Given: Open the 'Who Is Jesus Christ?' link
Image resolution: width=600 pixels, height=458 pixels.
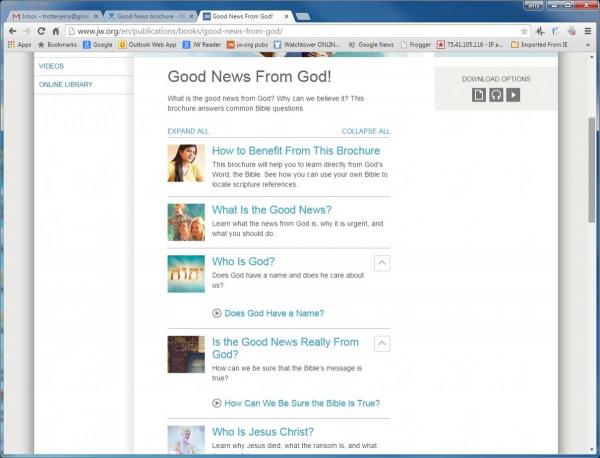Looking at the screenshot, I should (x=263, y=432).
